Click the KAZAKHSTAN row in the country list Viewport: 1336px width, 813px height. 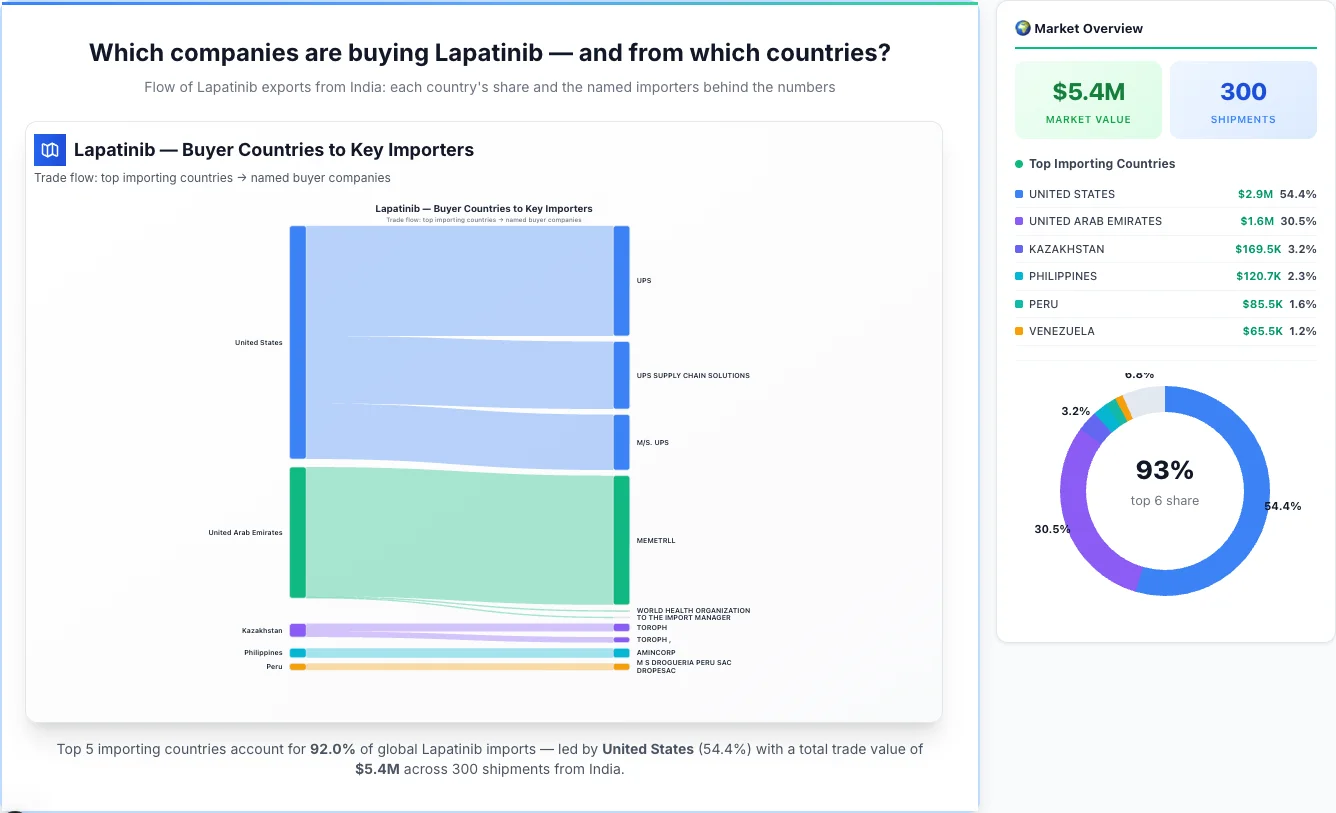point(1165,249)
